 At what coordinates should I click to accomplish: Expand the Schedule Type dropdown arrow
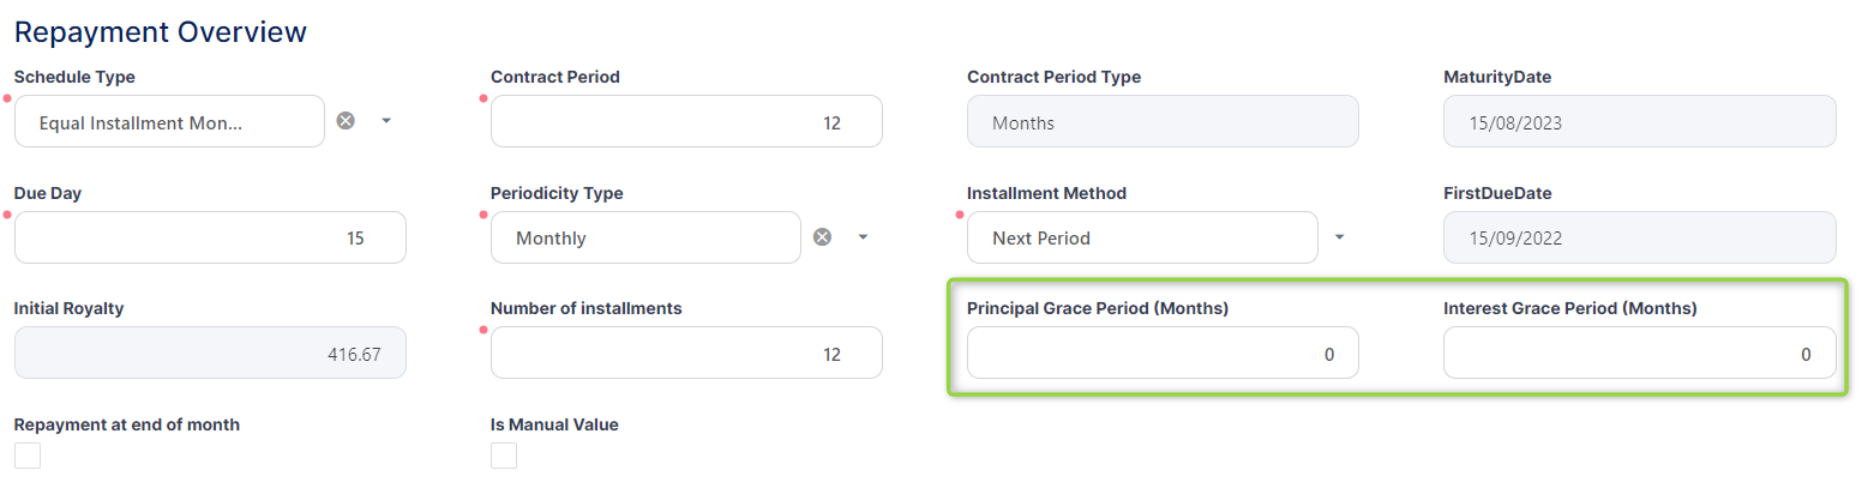(x=386, y=121)
